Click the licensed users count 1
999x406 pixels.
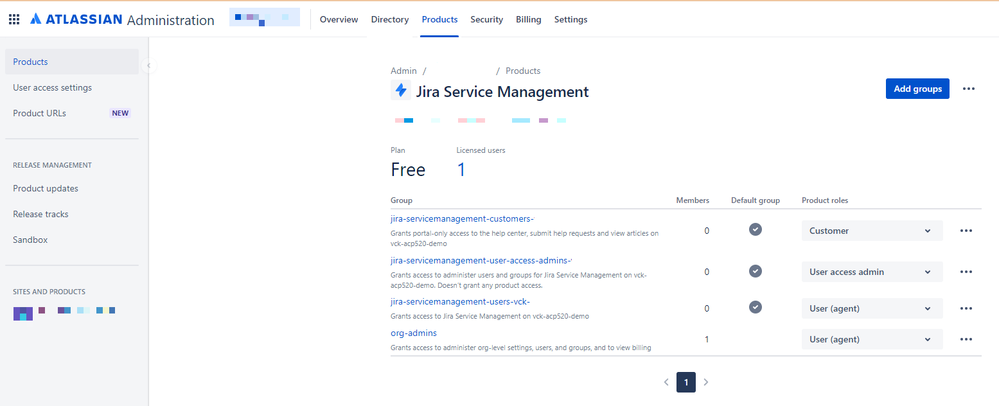(x=461, y=170)
